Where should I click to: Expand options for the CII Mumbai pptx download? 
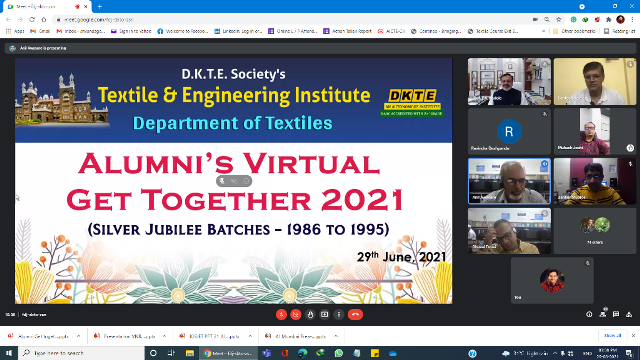click(x=336, y=336)
